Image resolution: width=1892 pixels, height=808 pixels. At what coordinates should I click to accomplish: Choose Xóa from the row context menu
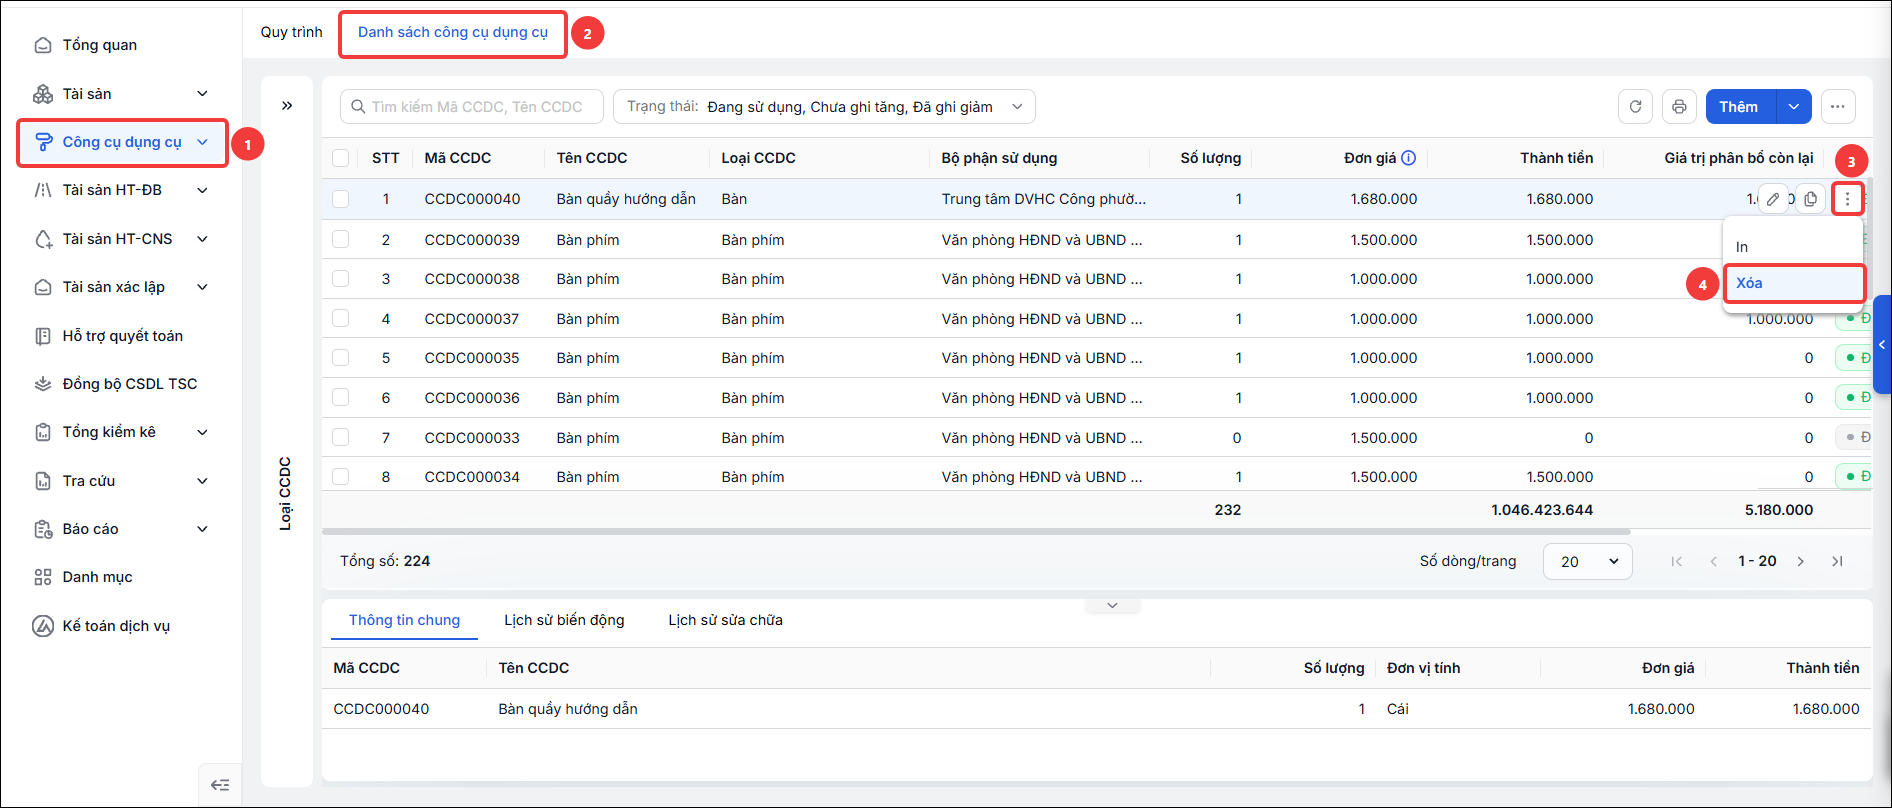tap(1793, 283)
